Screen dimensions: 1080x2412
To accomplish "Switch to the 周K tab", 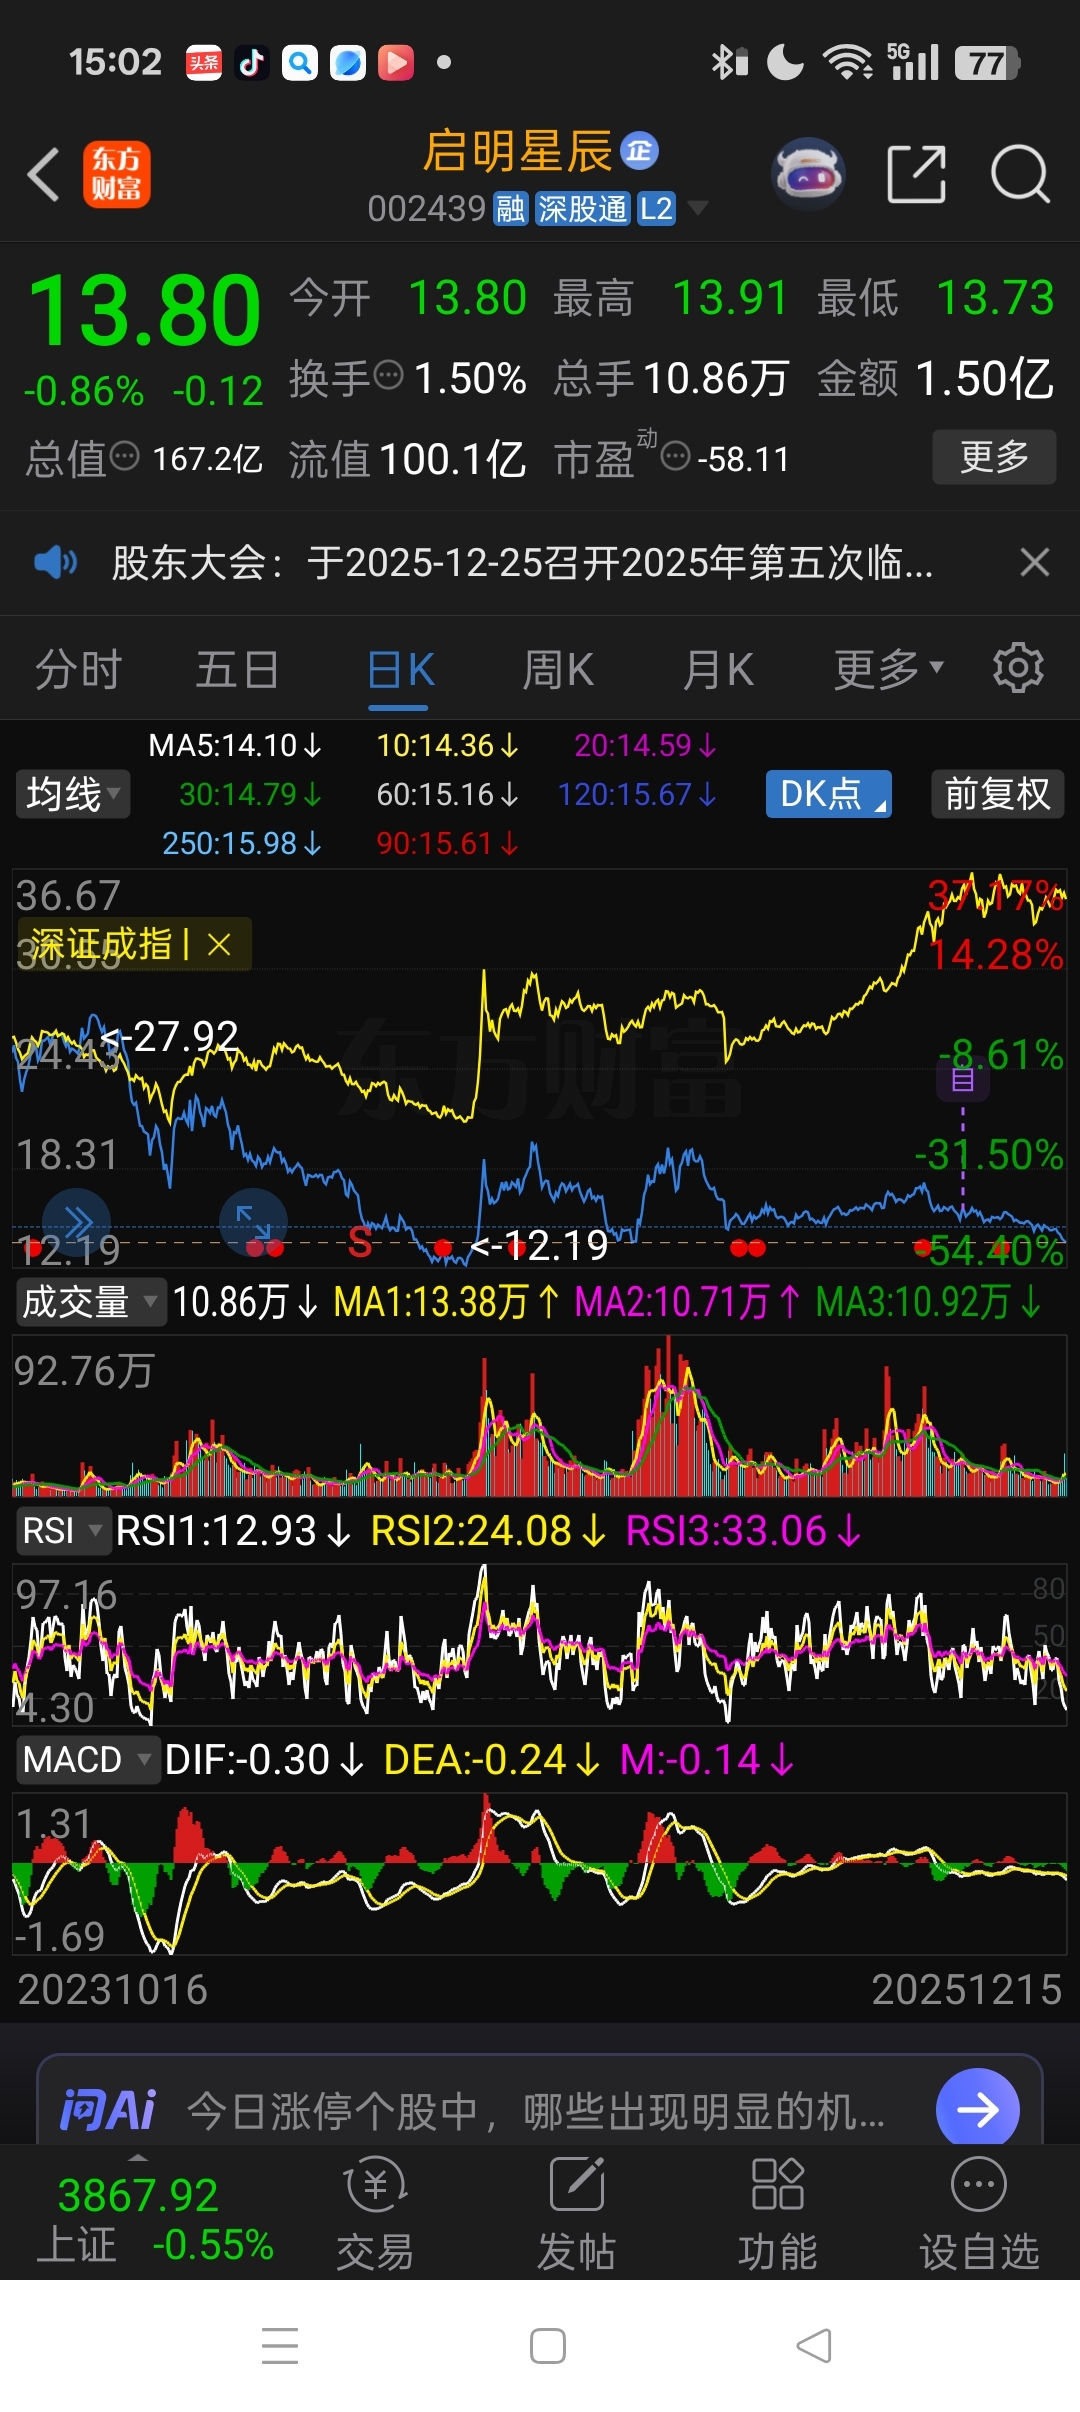I will coord(558,670).
